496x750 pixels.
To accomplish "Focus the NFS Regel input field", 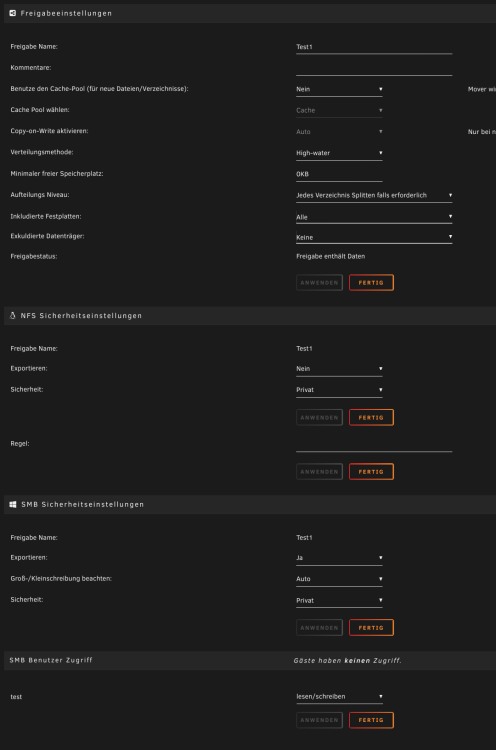I will click(374, 445).
